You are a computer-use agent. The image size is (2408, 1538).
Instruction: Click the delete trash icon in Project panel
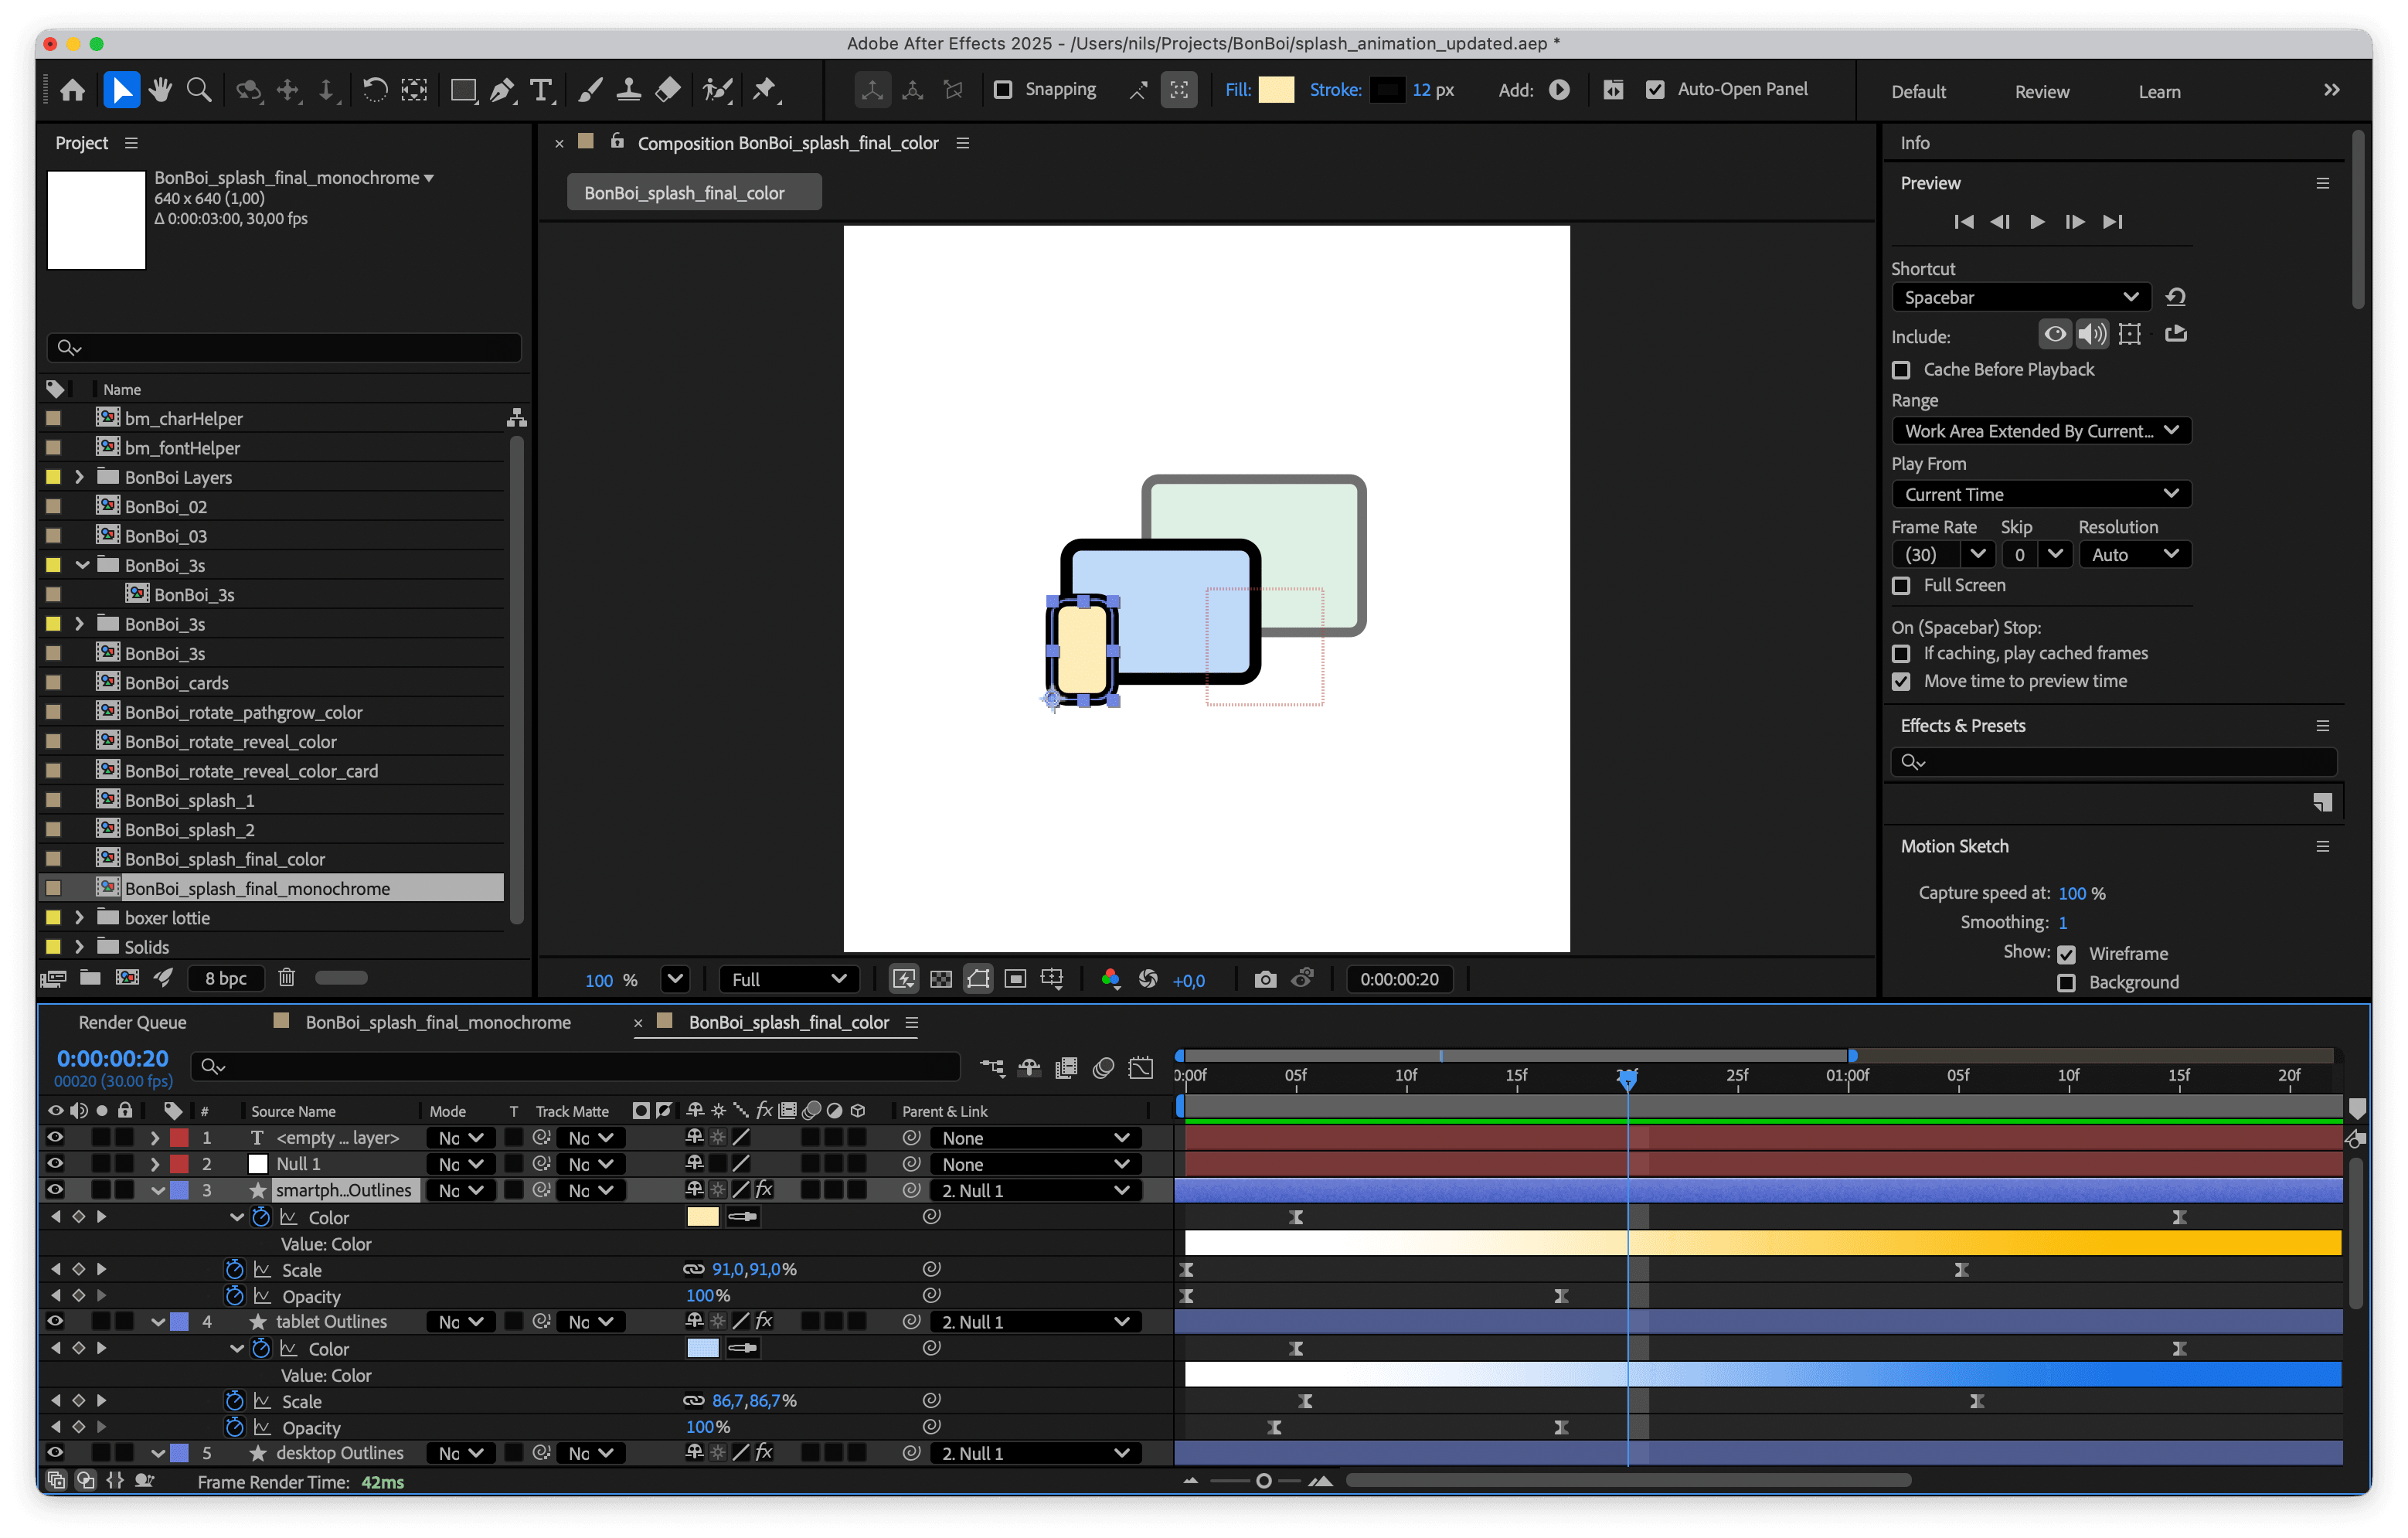coord(287,978)
